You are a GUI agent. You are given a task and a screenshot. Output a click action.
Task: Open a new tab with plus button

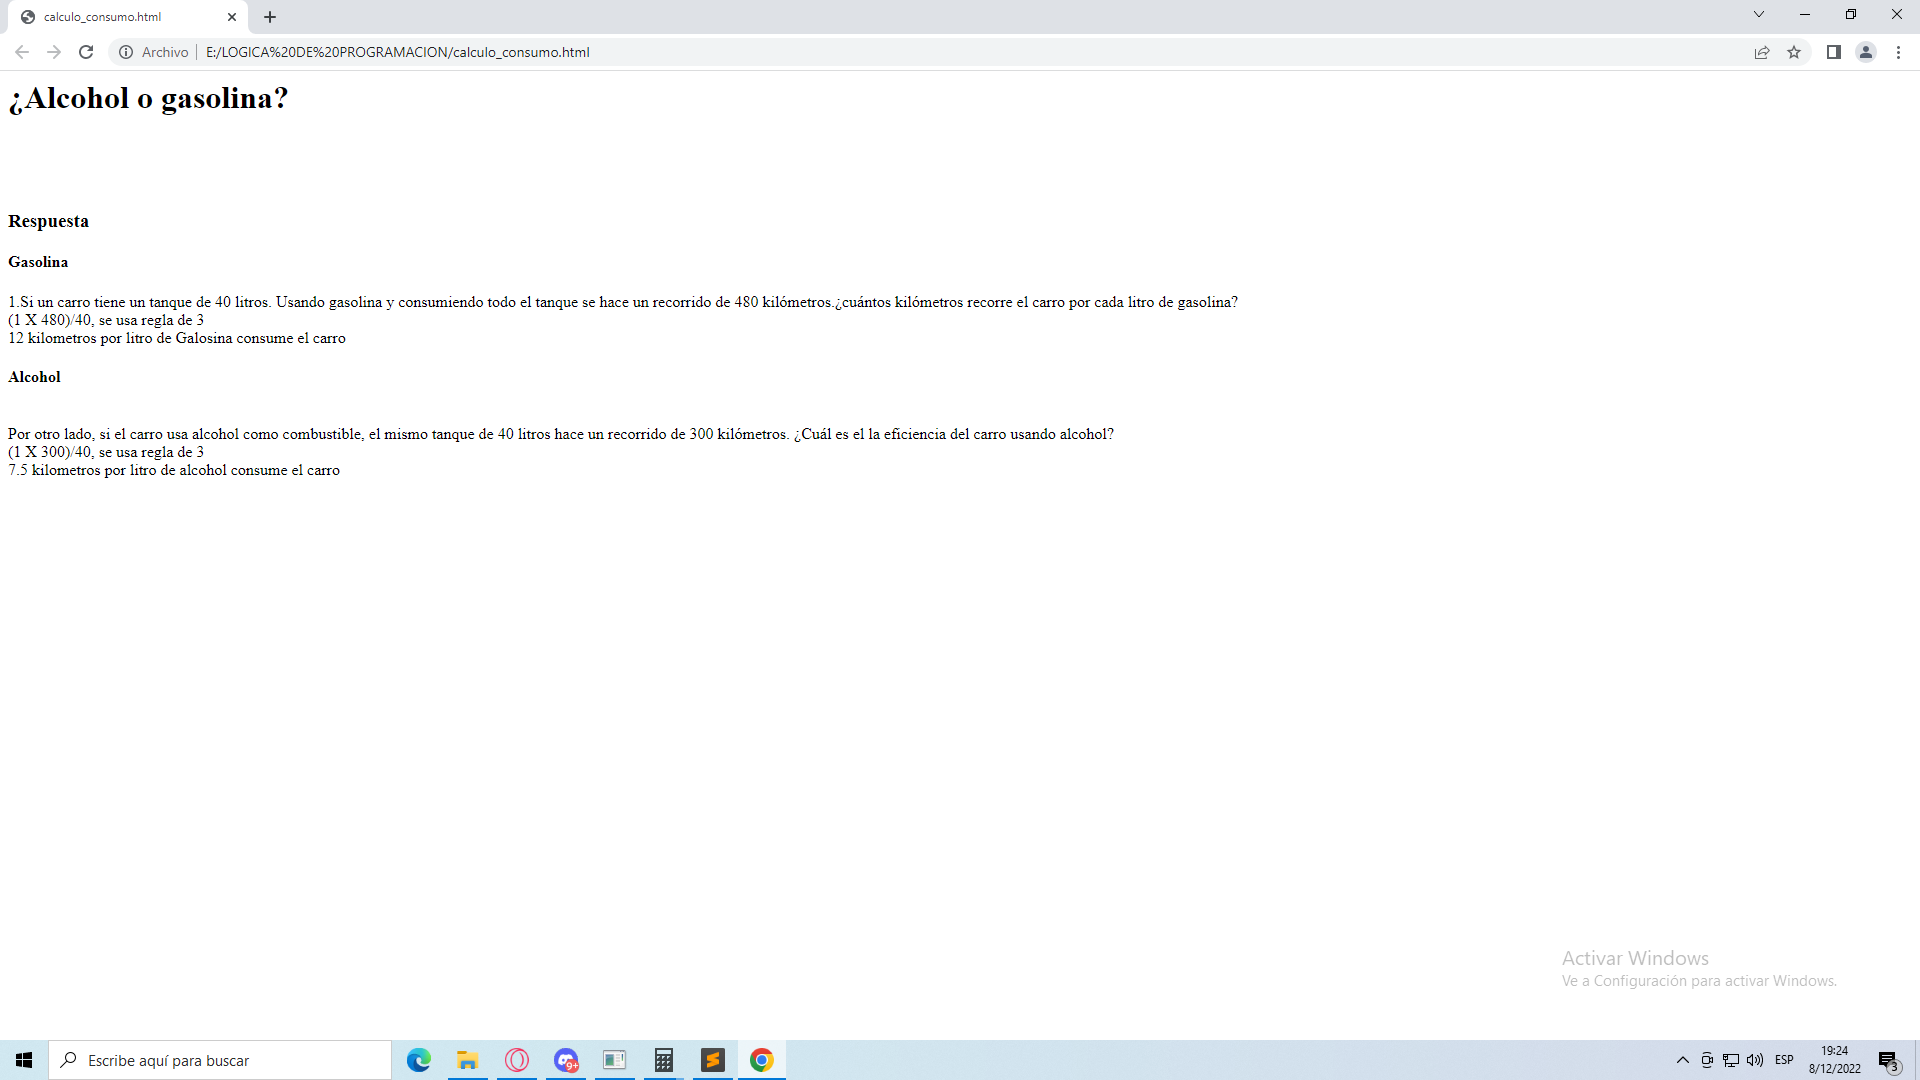tap(270, 17)
